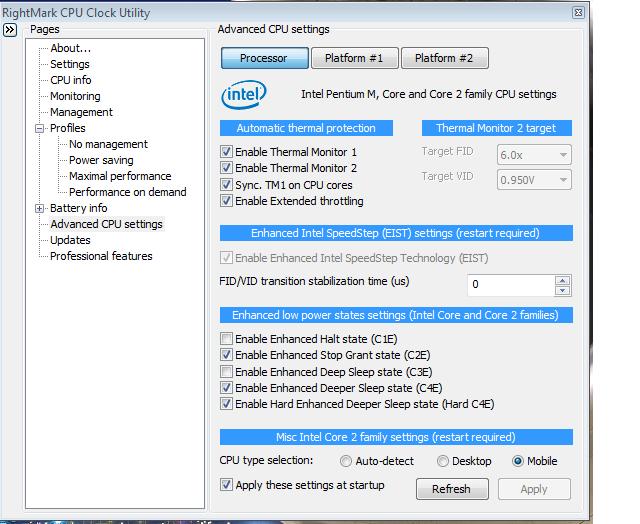Open the Battery info page
Viewport: 640px width, 524px height.
pyautogui.click(x=78, y=208)
